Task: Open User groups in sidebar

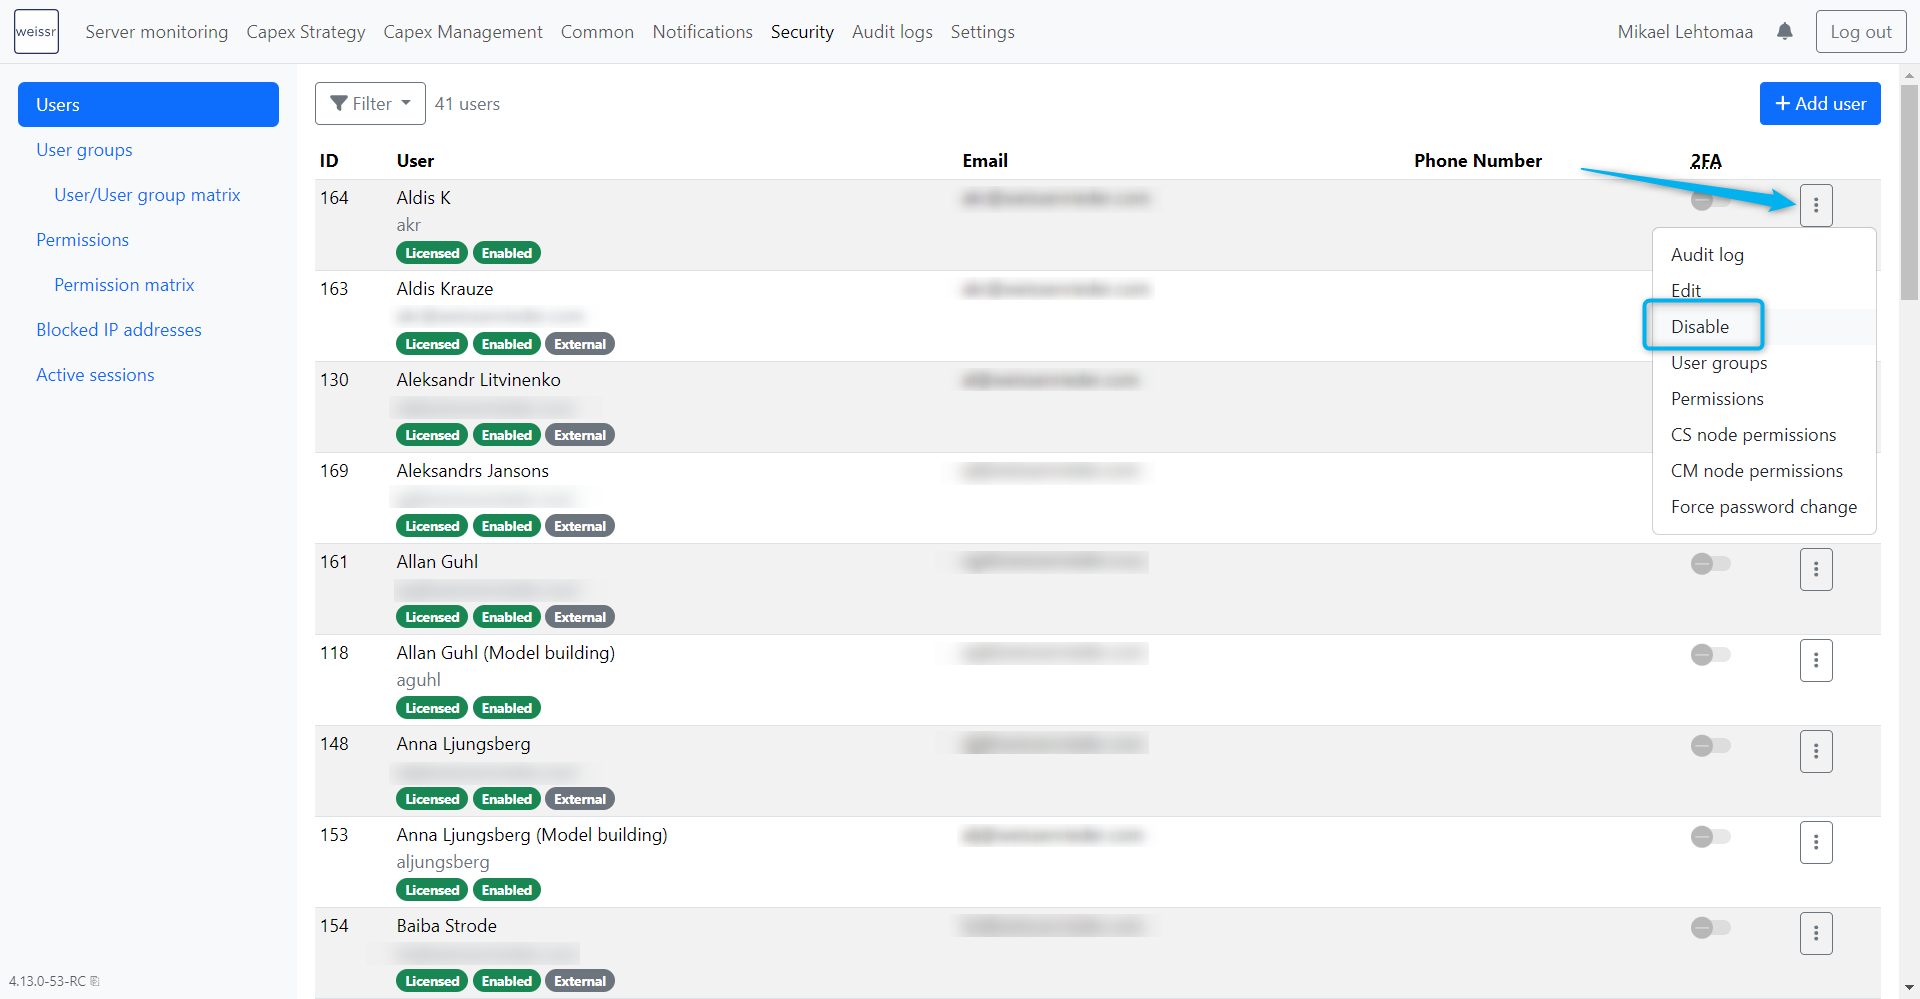Action: coord(84,150)
